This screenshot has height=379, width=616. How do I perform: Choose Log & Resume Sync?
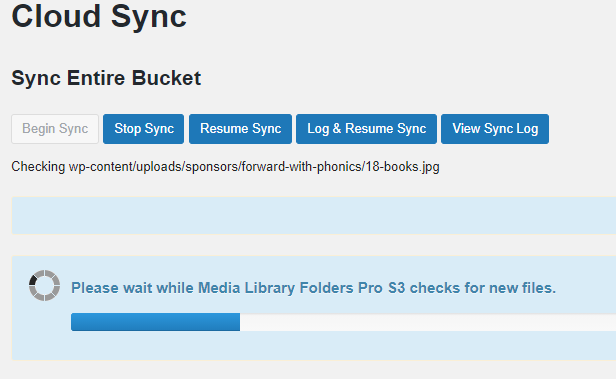(x=367, y=129)
